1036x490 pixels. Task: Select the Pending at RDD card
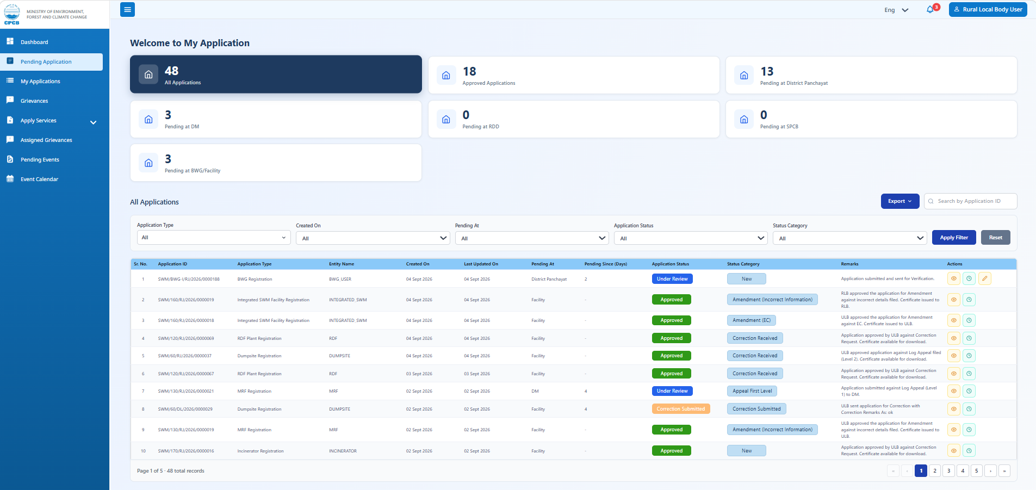574,119
